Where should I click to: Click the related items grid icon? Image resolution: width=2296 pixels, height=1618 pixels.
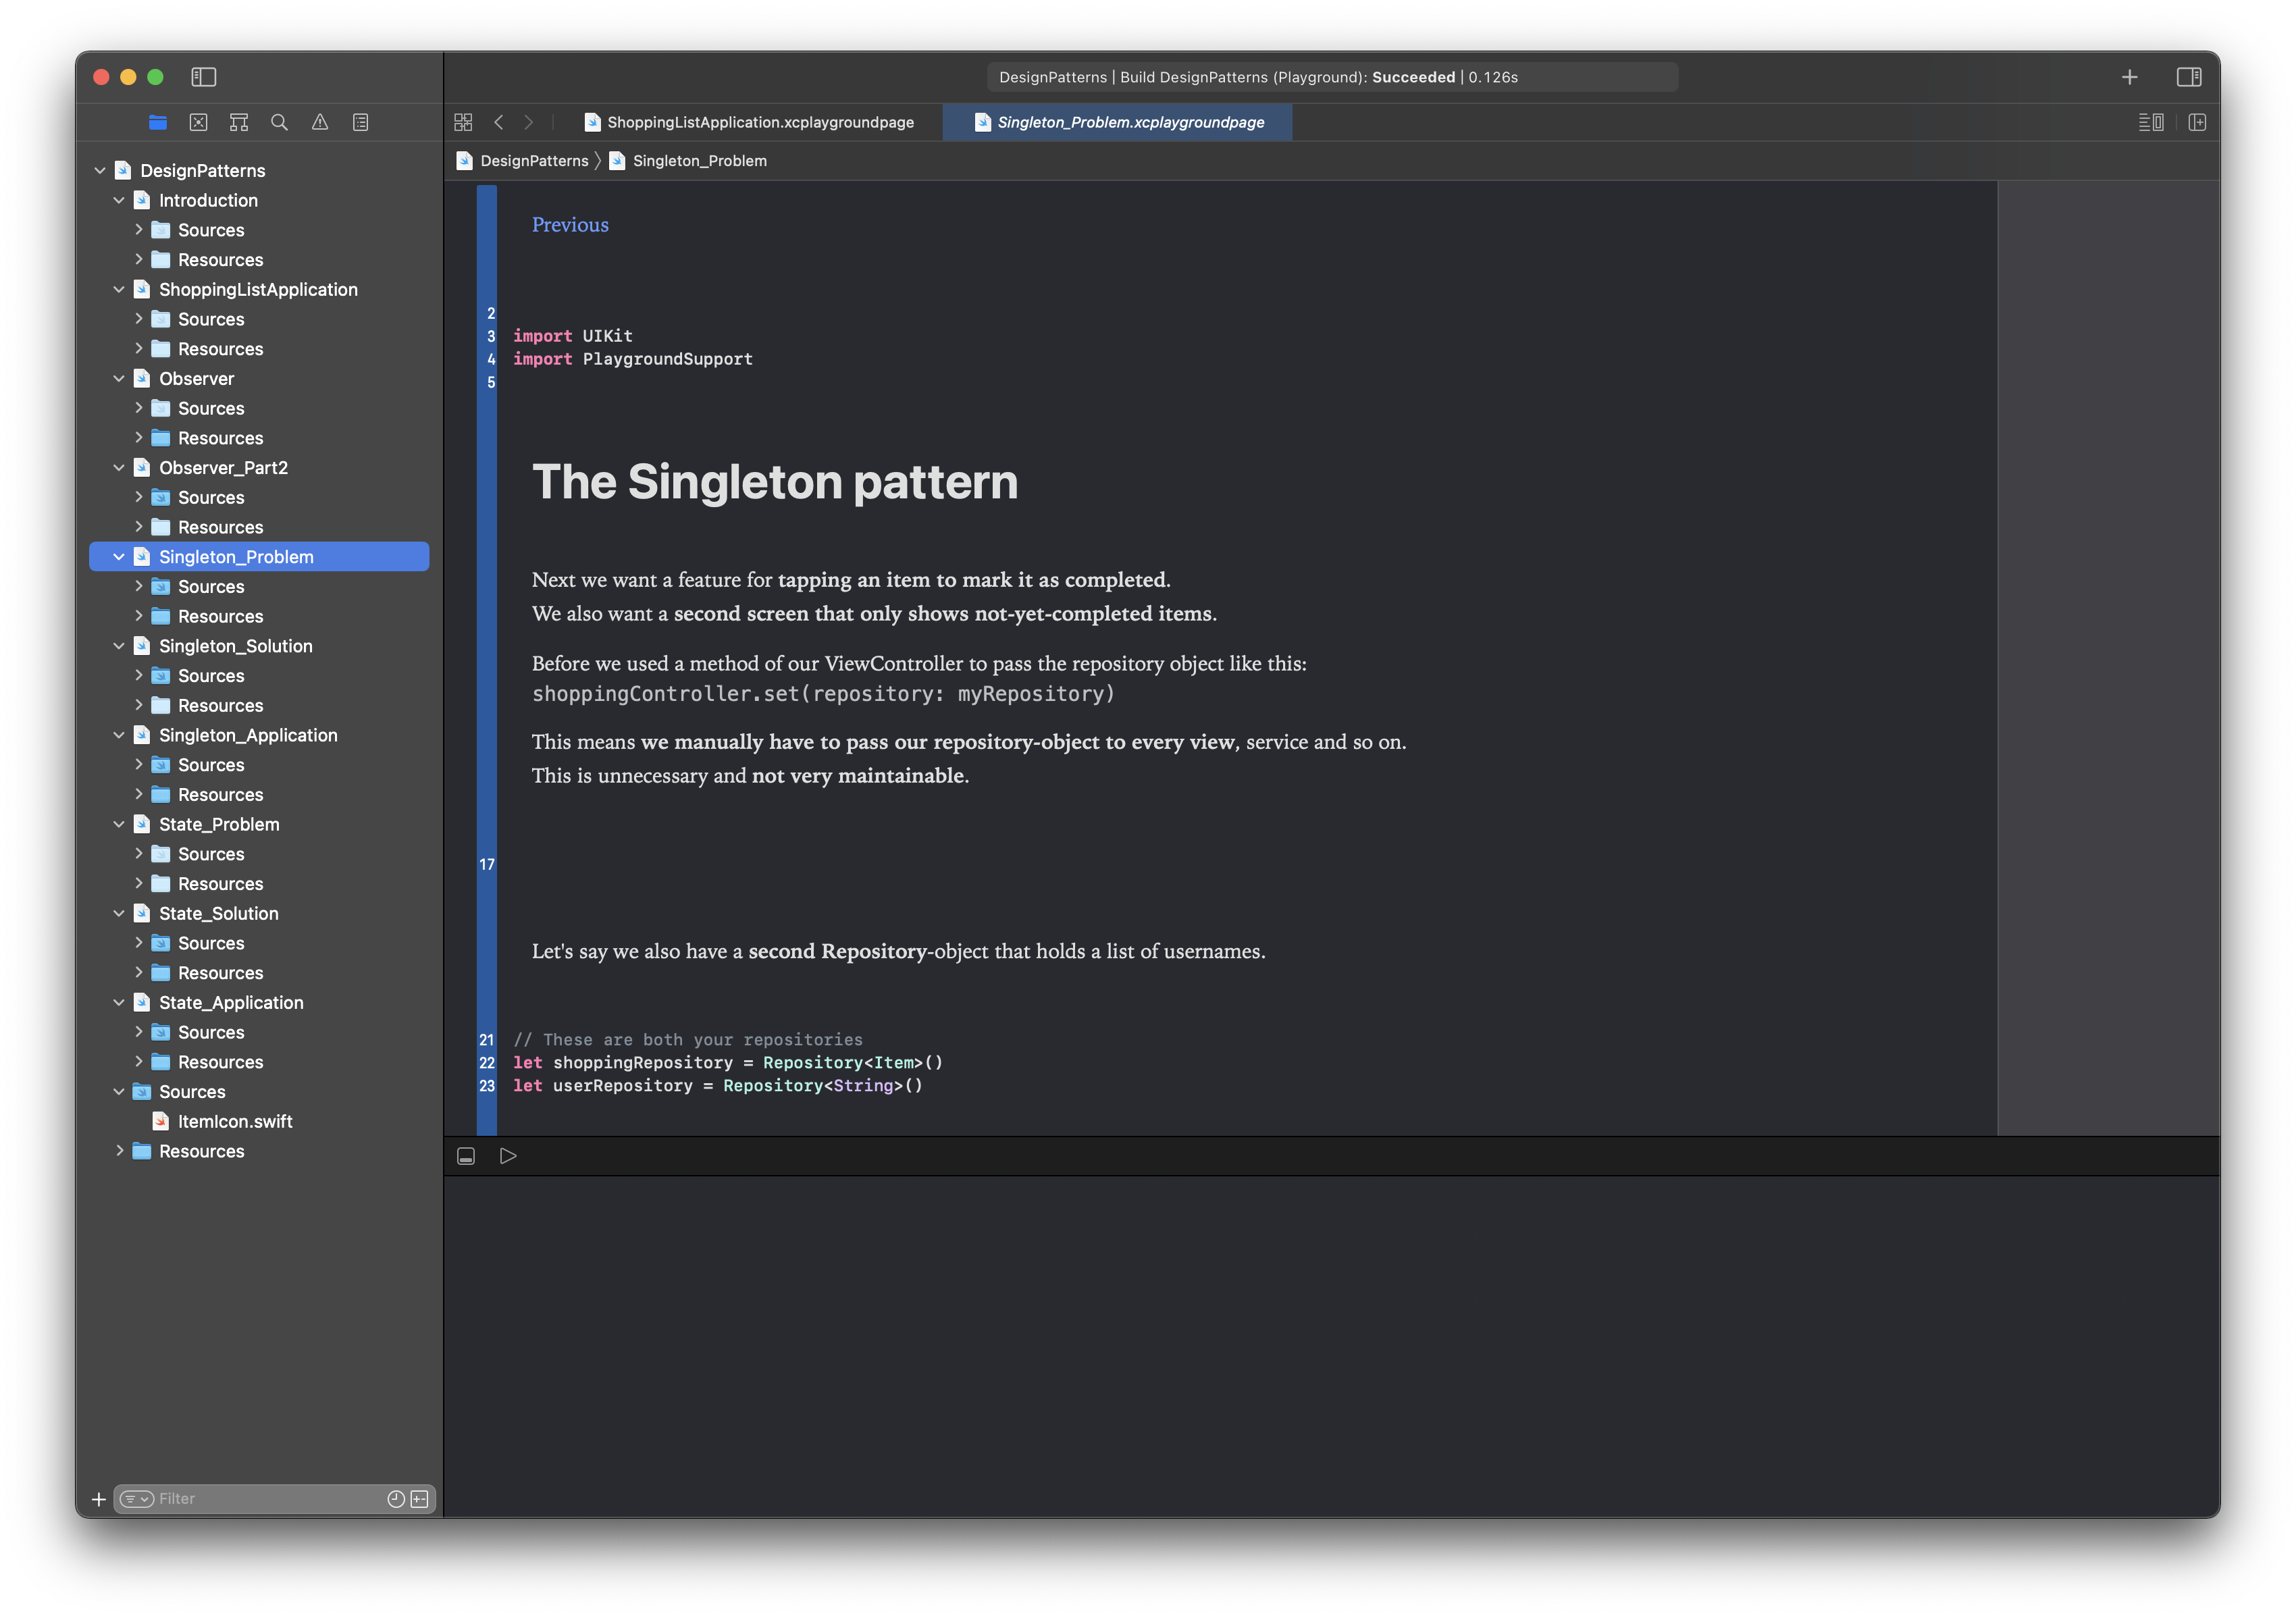pos(463,122)
